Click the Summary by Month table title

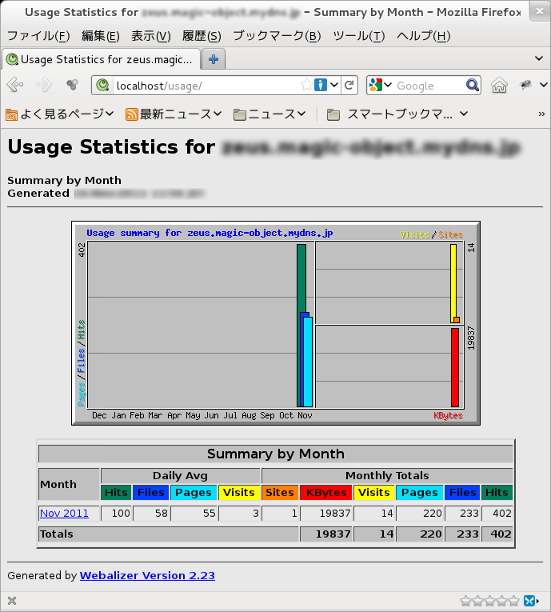[x=276, y=454]
